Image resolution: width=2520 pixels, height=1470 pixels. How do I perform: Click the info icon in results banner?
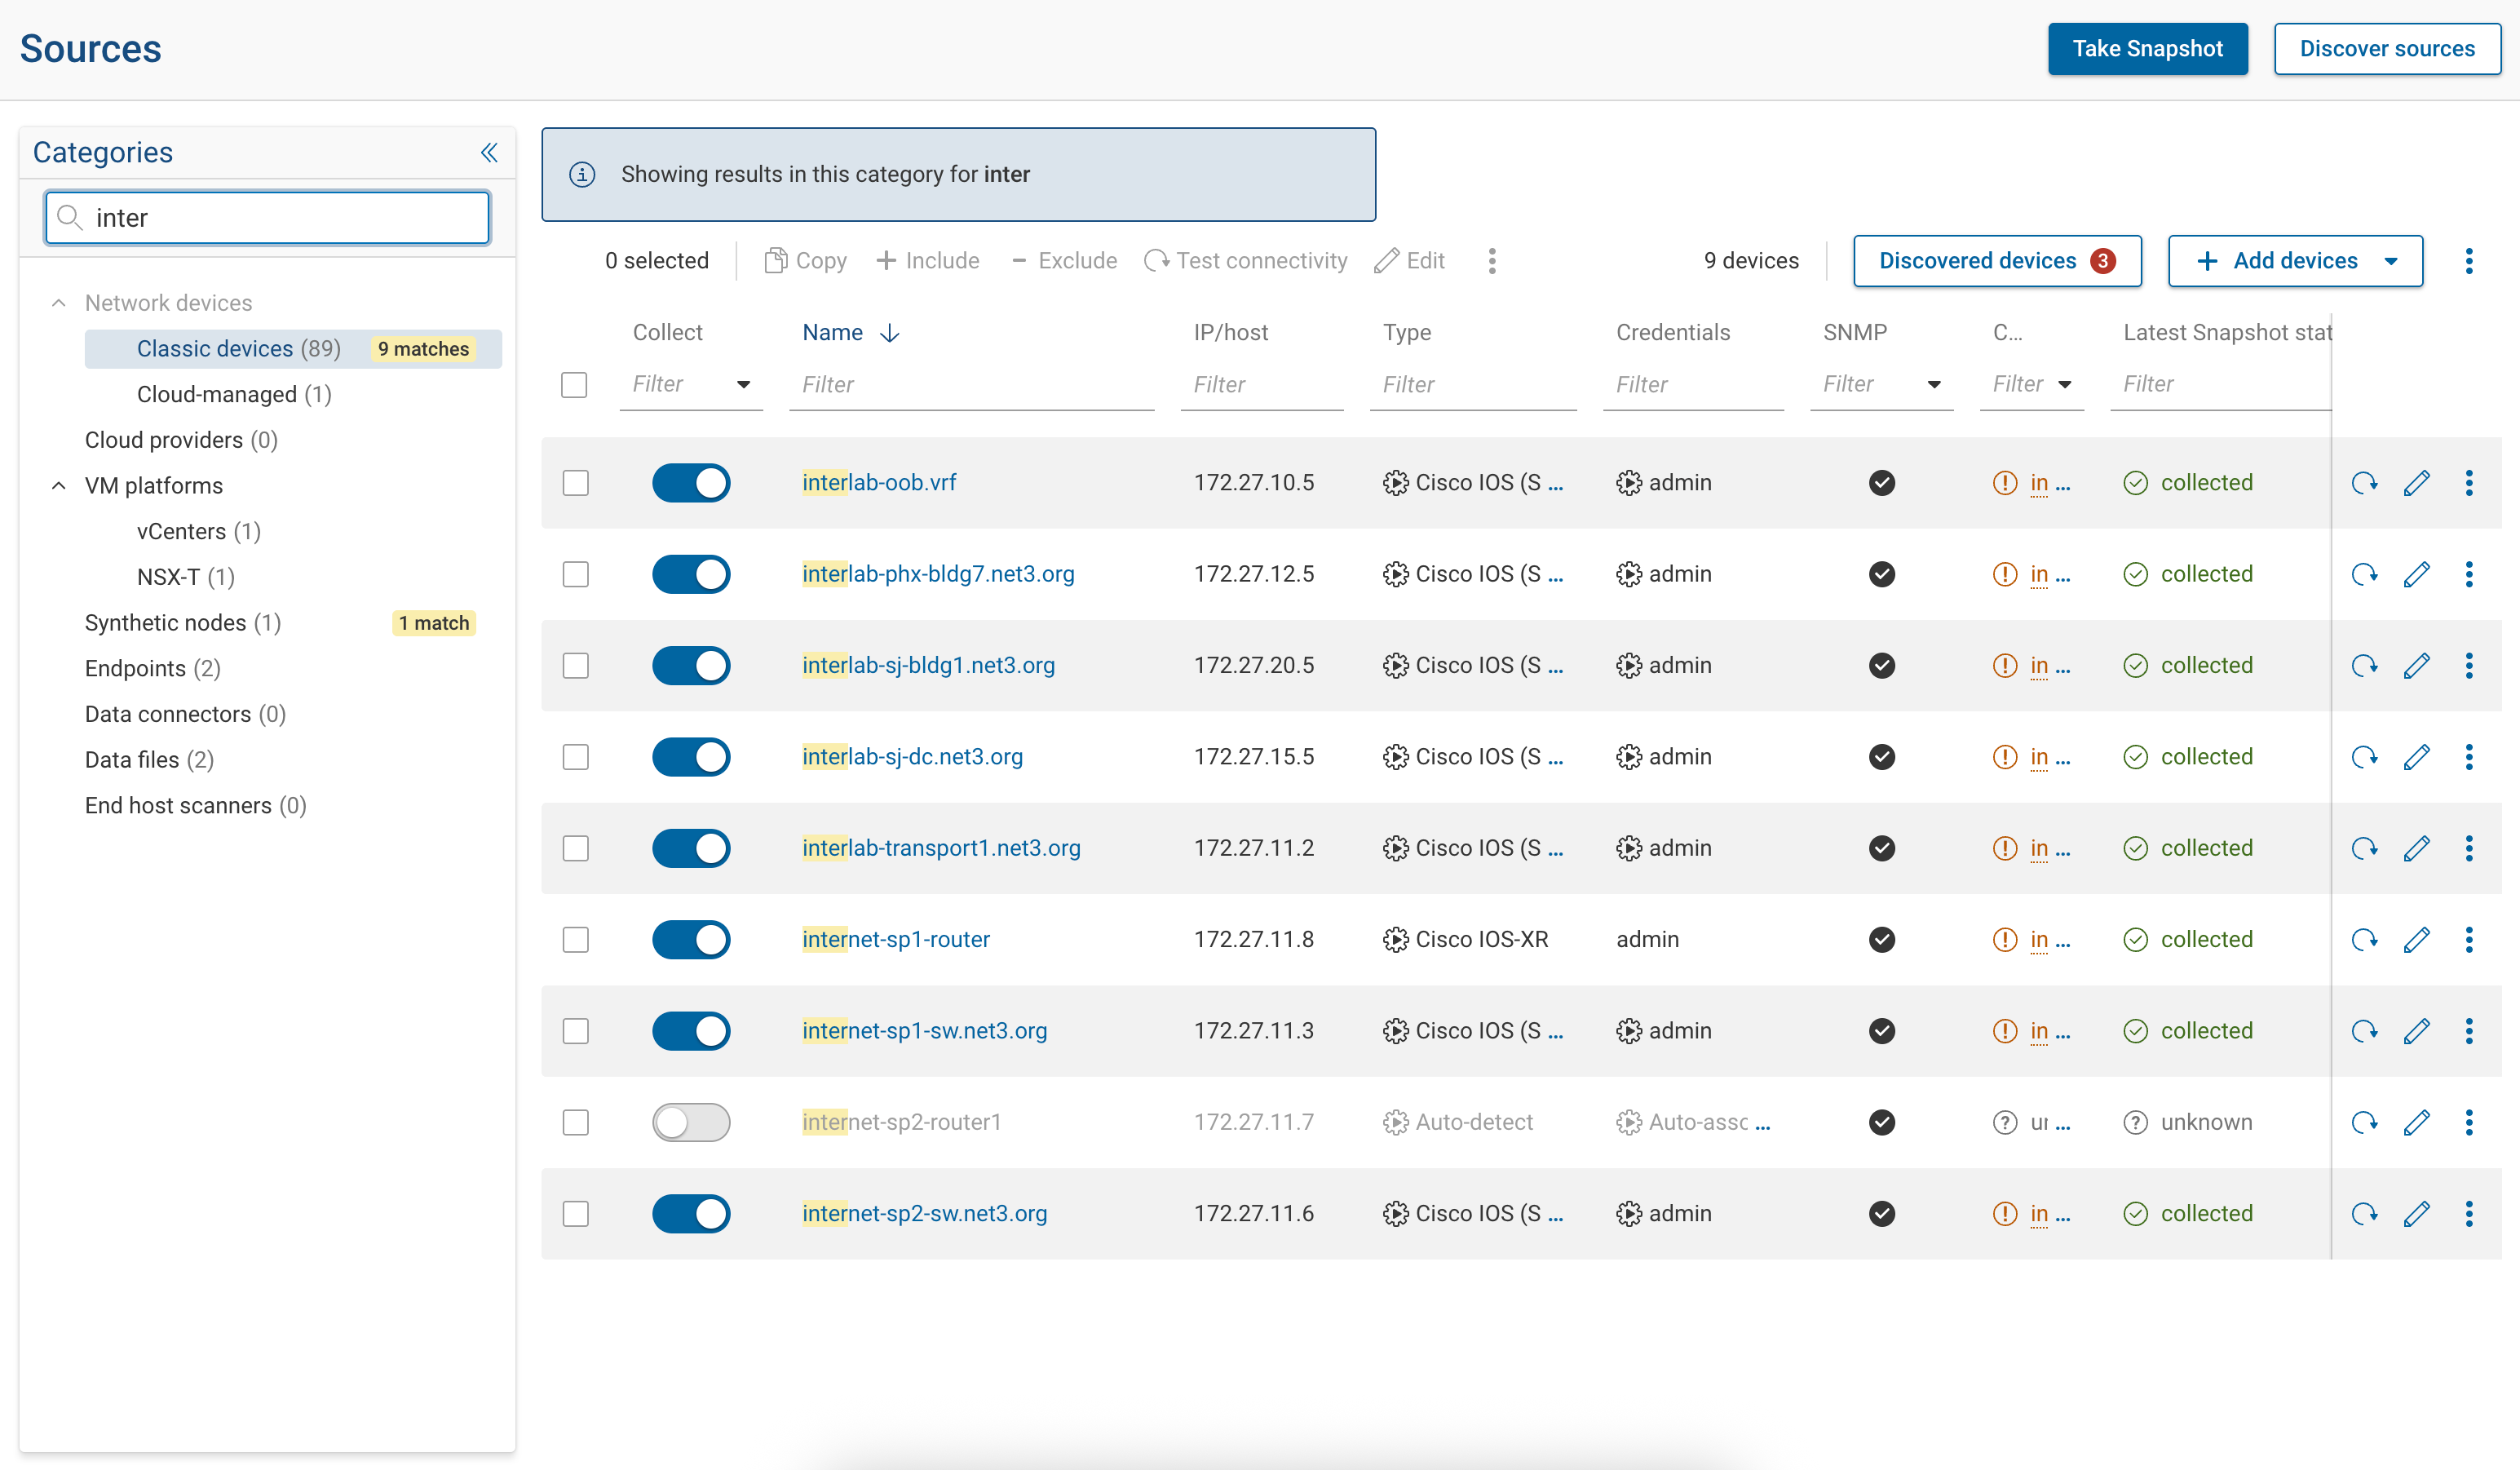point(582,175)
